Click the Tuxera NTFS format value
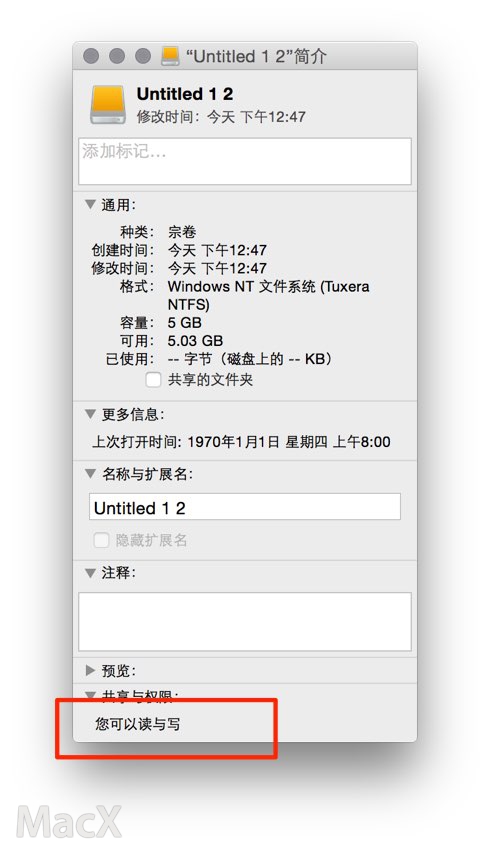The height and width of the screenshot is (846, 490). 268,295
